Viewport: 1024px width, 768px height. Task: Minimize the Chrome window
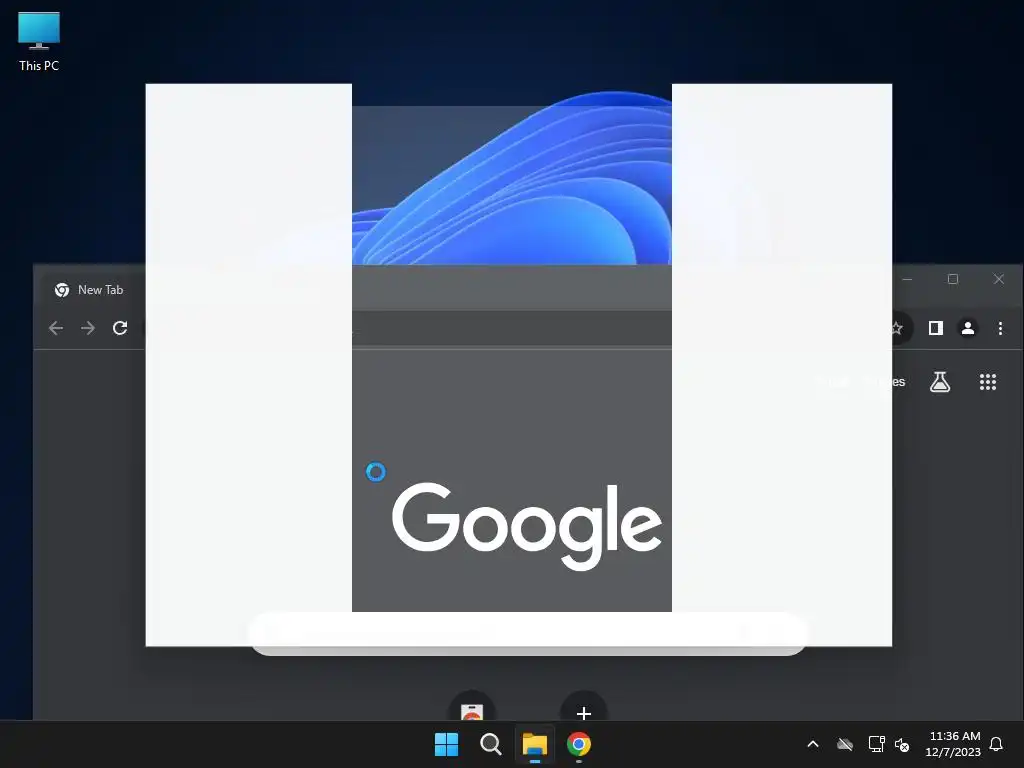(x=907, y=280)
